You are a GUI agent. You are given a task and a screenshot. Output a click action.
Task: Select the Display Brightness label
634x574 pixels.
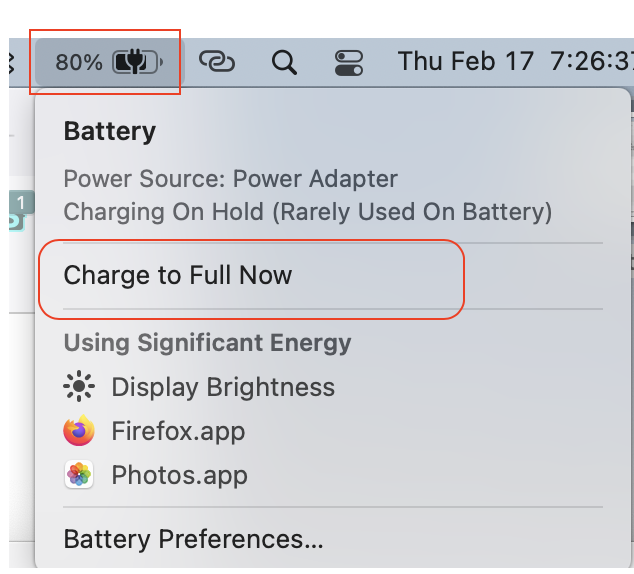(x=222, y=387)
